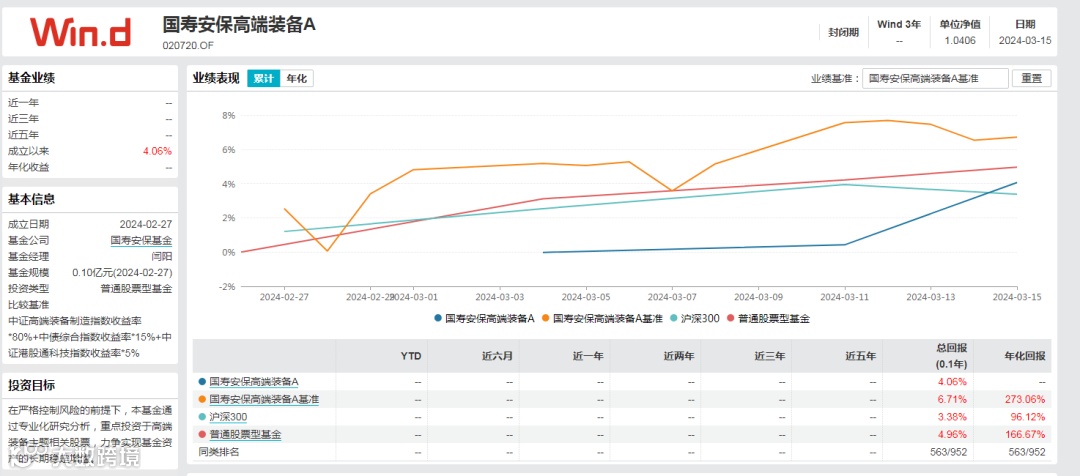The image size is (1080, 476).
Task: Click the Wind 3年 rating label
Action: pos(899,24)
